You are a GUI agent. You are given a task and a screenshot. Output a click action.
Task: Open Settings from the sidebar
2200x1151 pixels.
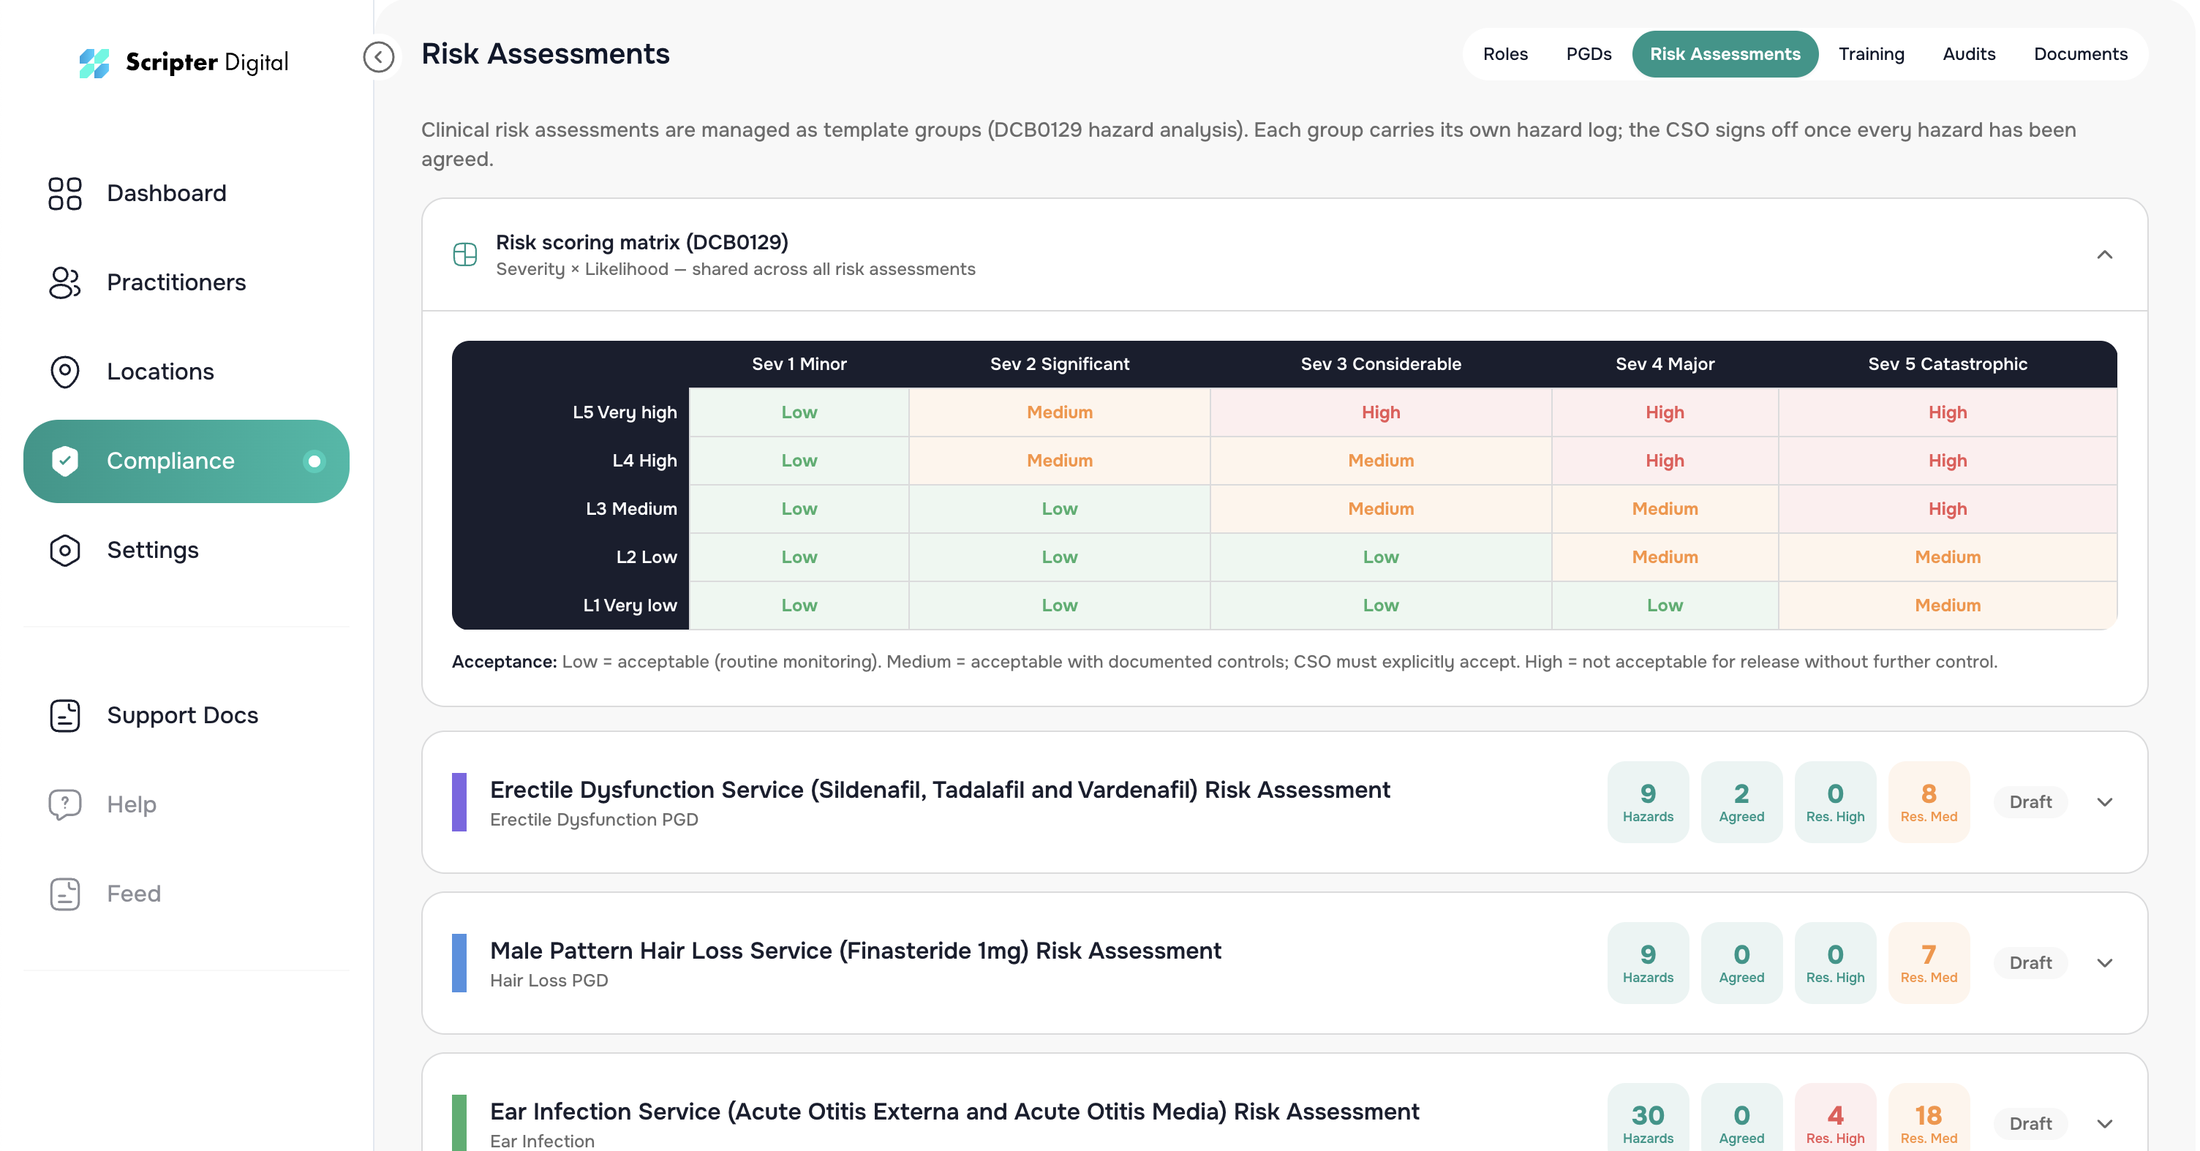(186, 550)
